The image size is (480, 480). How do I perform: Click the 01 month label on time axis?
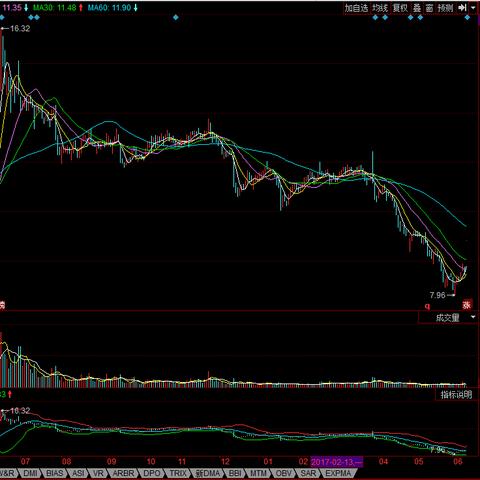268,462
